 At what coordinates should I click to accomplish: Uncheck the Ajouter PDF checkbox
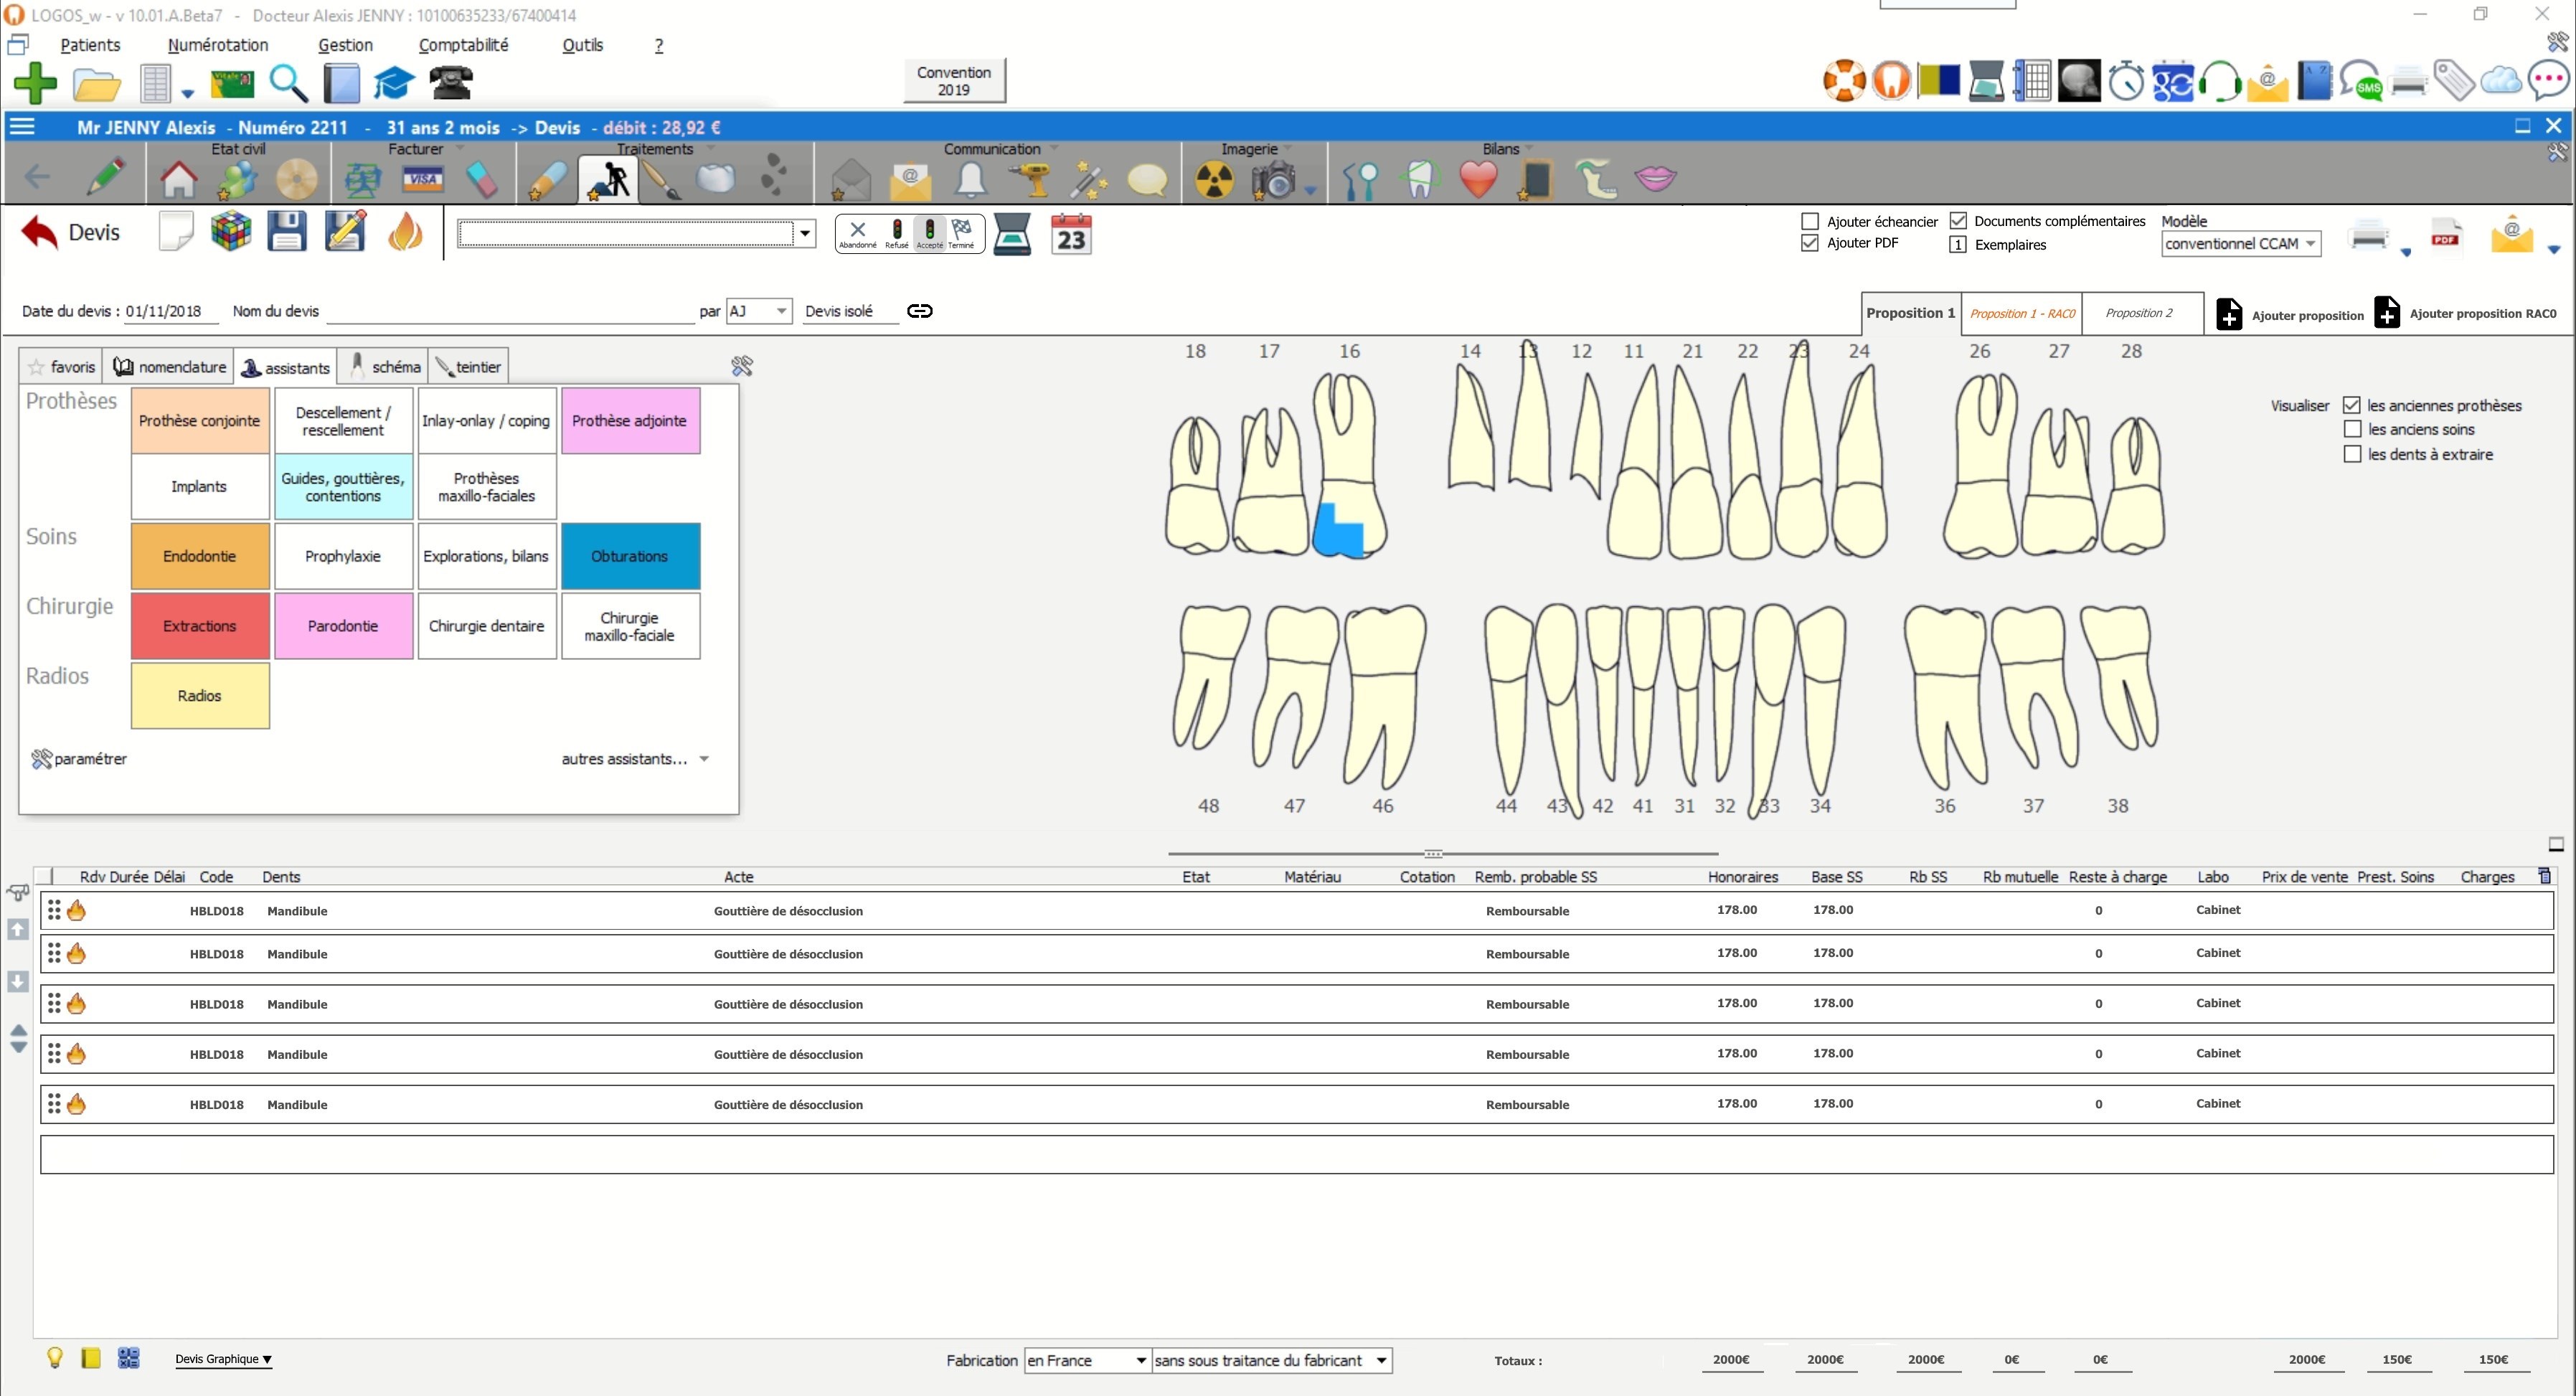[x=1809, y=243]
